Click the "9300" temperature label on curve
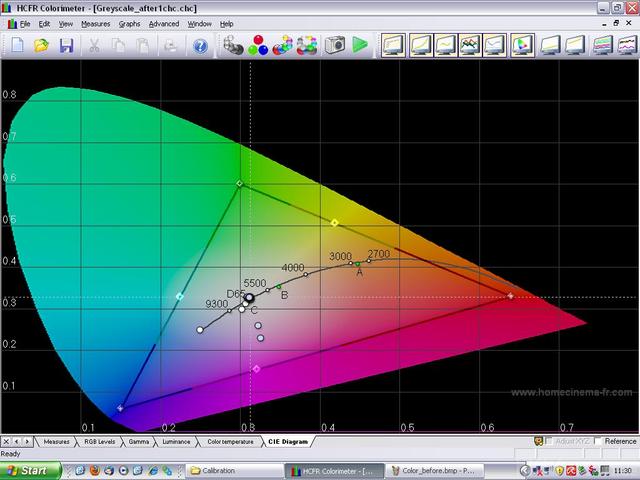The height and width of the screenshot is (480, 640). tap(216, 304)
